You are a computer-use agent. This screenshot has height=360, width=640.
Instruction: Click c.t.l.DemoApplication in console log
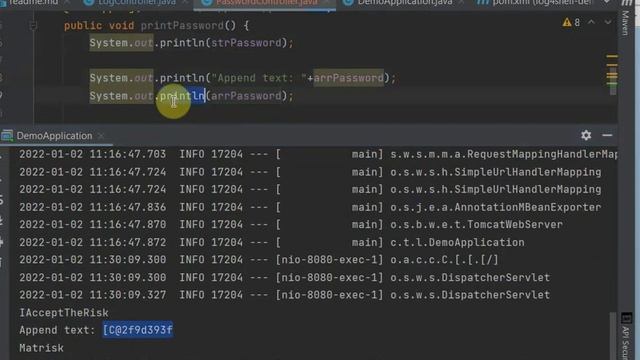457,242
